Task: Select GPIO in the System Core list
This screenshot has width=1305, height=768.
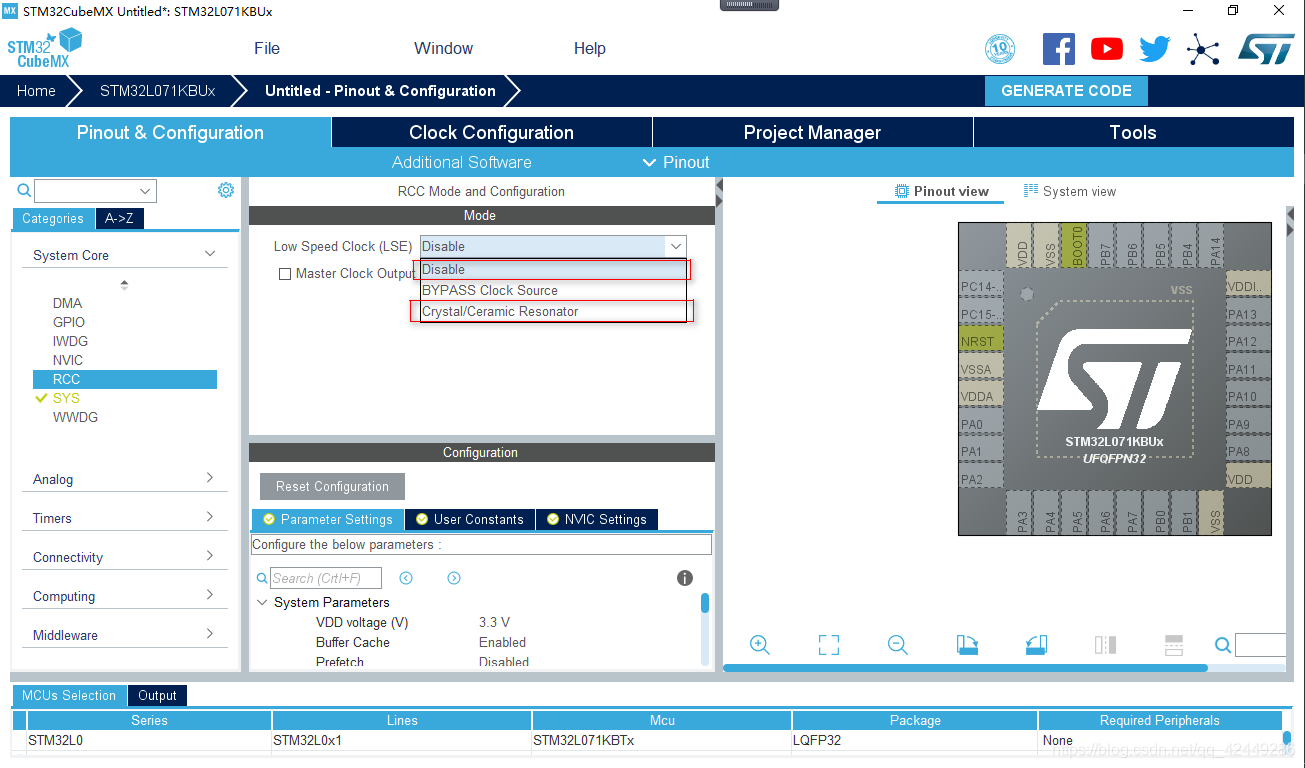Action: pyautogui.click(x=69, y=322)
